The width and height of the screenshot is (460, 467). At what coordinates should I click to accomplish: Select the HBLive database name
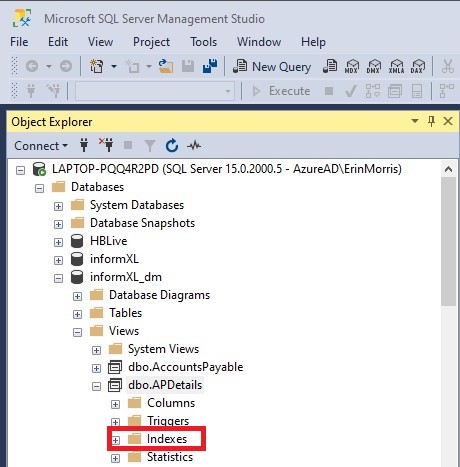(x=108, y=241)
